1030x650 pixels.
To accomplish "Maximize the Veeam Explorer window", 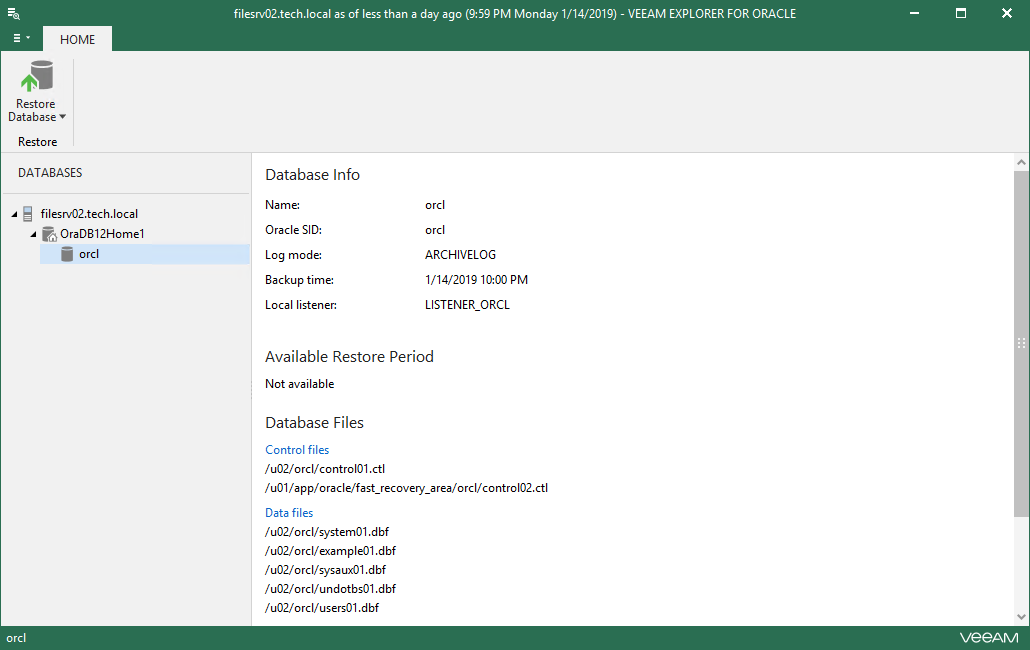I will pos(961,13).
